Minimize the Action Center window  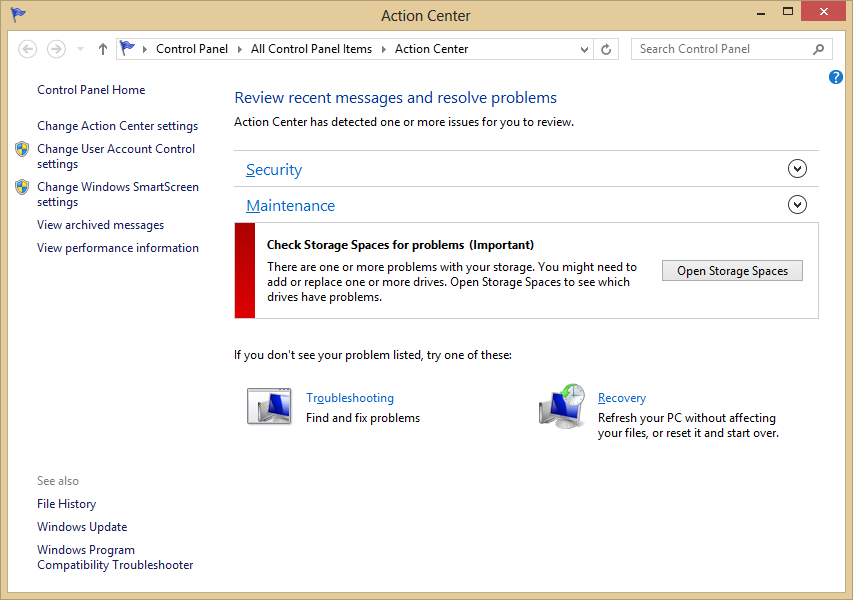coord(761,13)
